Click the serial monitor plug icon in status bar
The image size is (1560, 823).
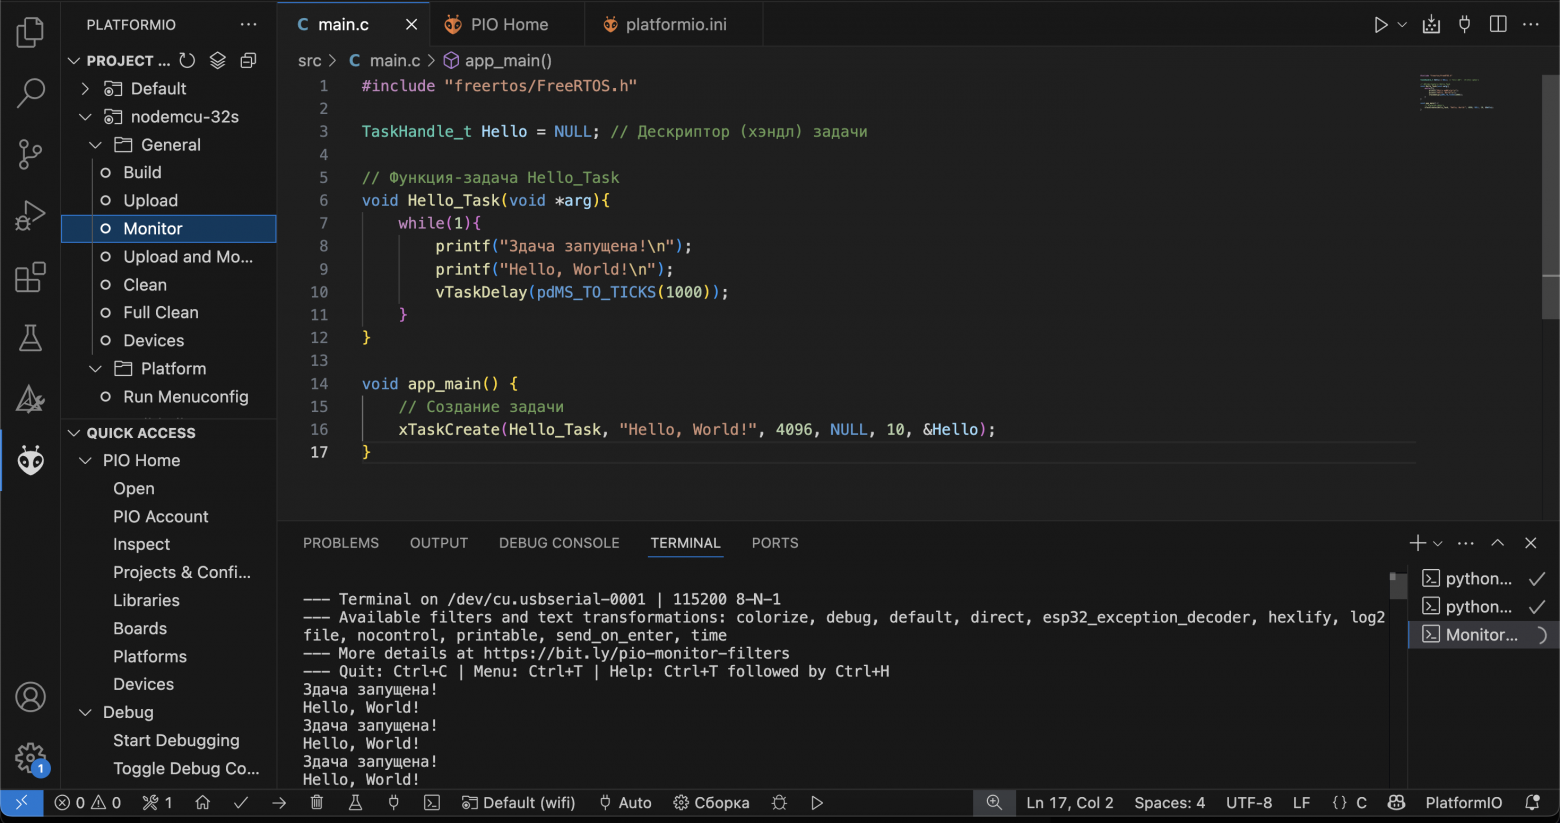point(394,802)
